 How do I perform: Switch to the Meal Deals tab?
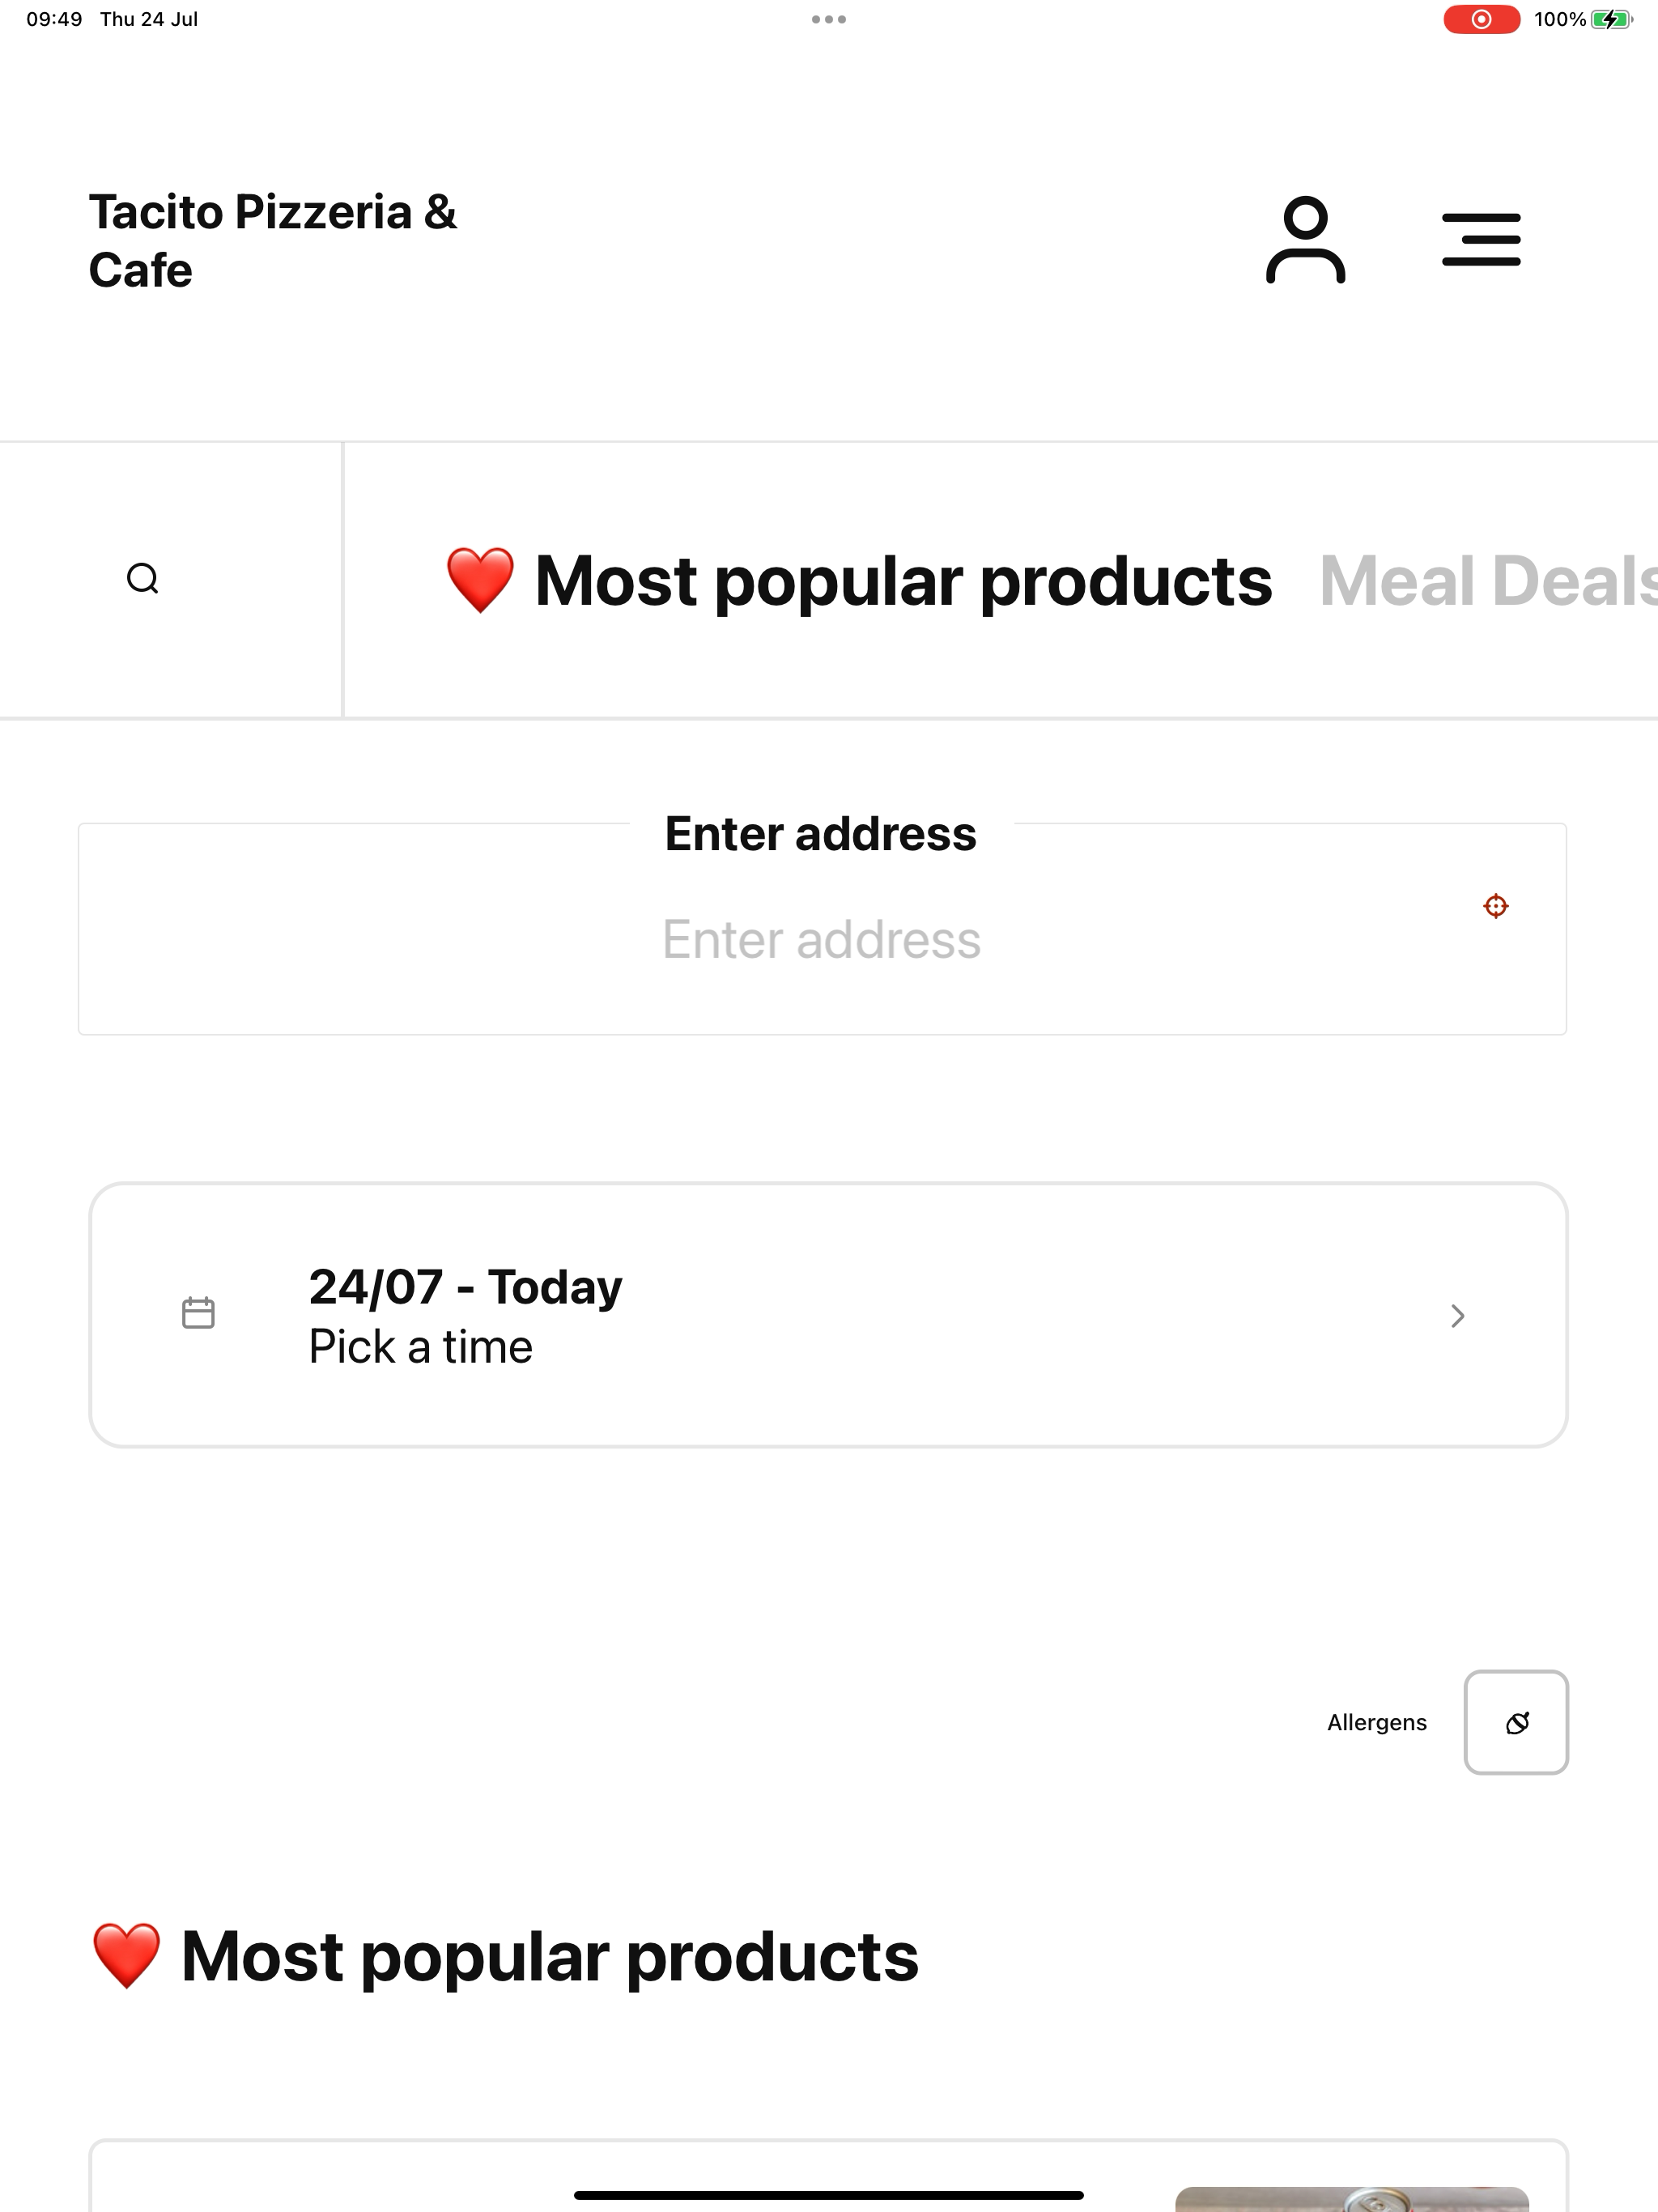tap(1488, 580)
